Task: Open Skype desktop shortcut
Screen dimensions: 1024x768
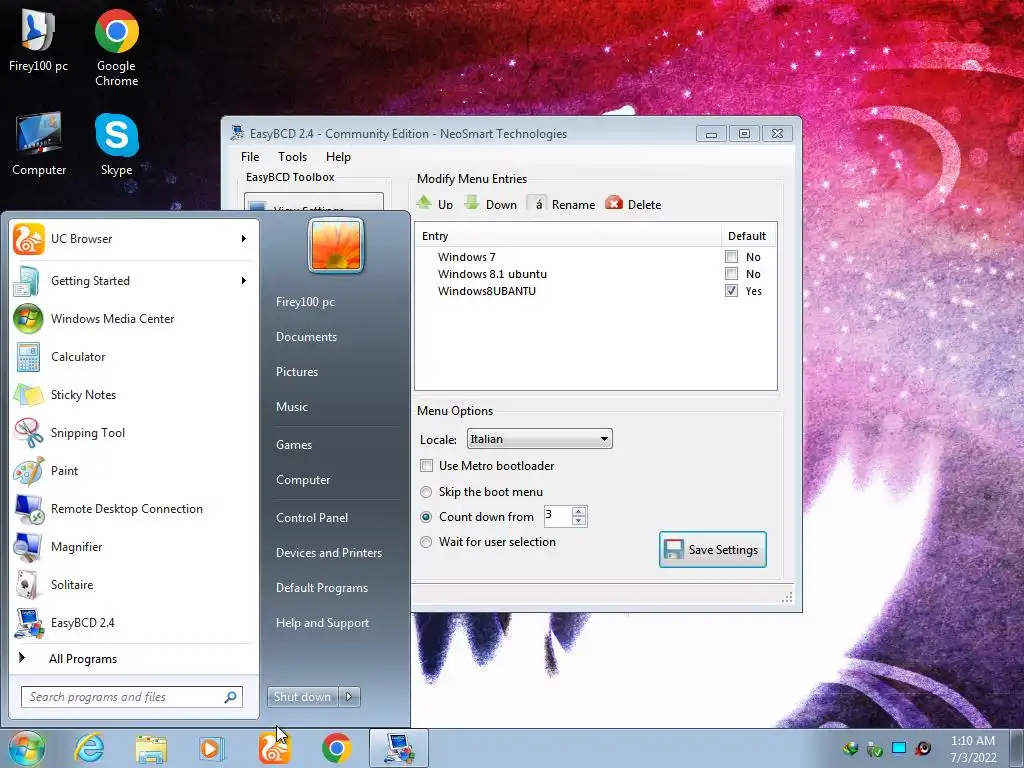Action: pyautogui.click(x=116, y=144)
